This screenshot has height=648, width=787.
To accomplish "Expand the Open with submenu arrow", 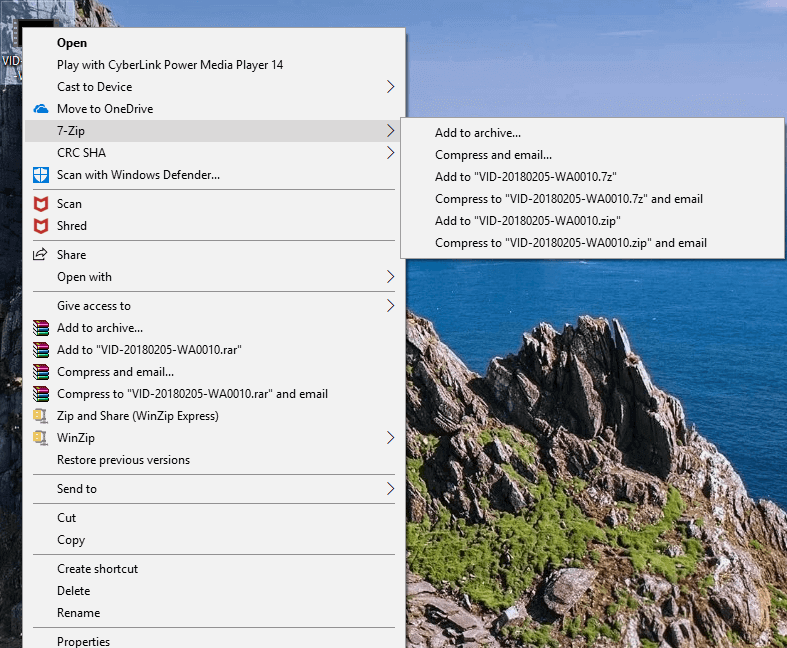I will tap(390, 277).
